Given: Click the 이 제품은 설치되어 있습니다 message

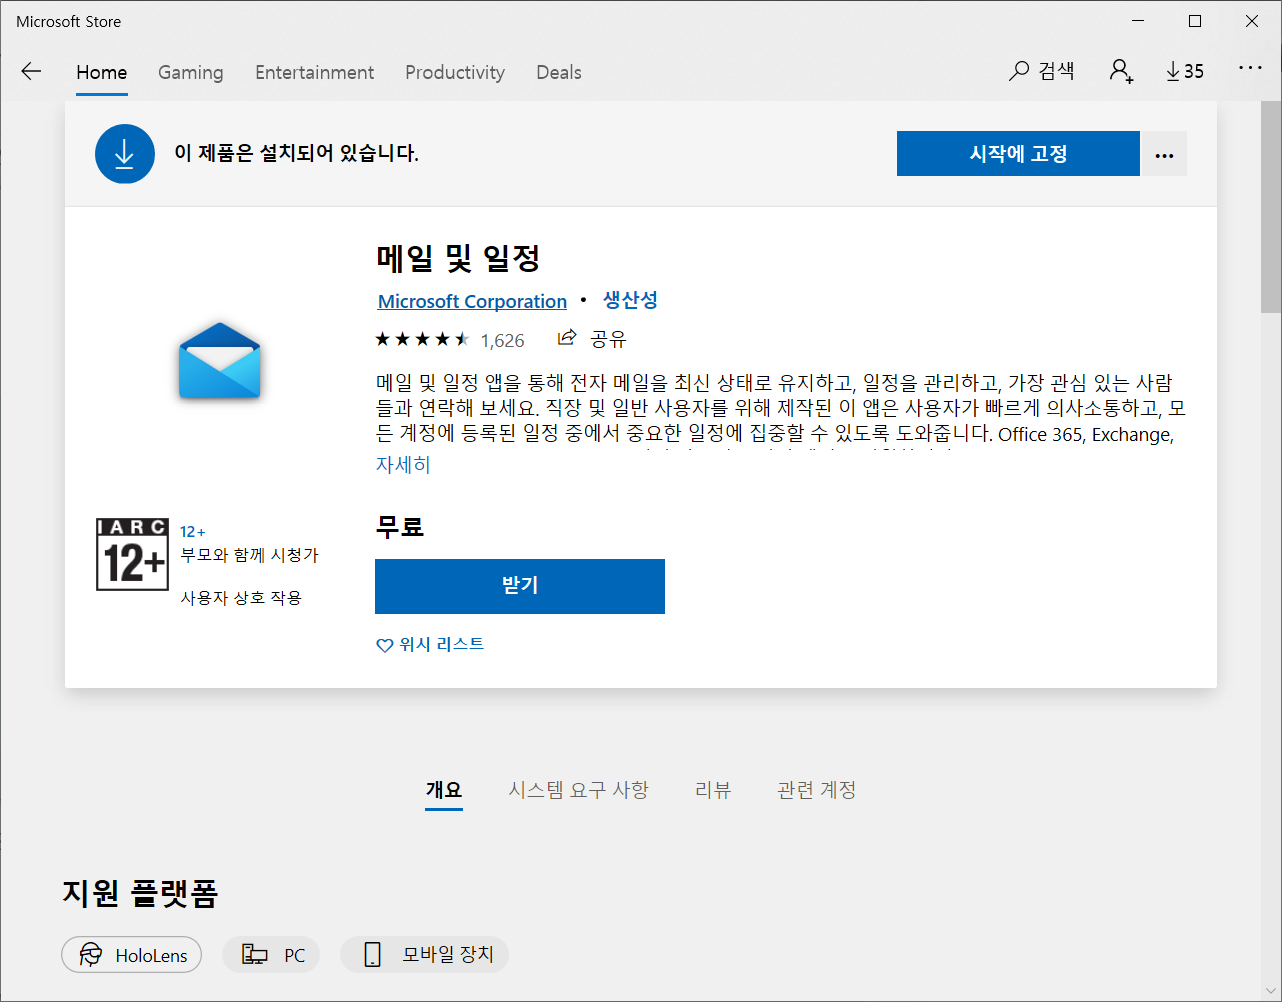Looking at the screenshot, I should coord(296,154).
